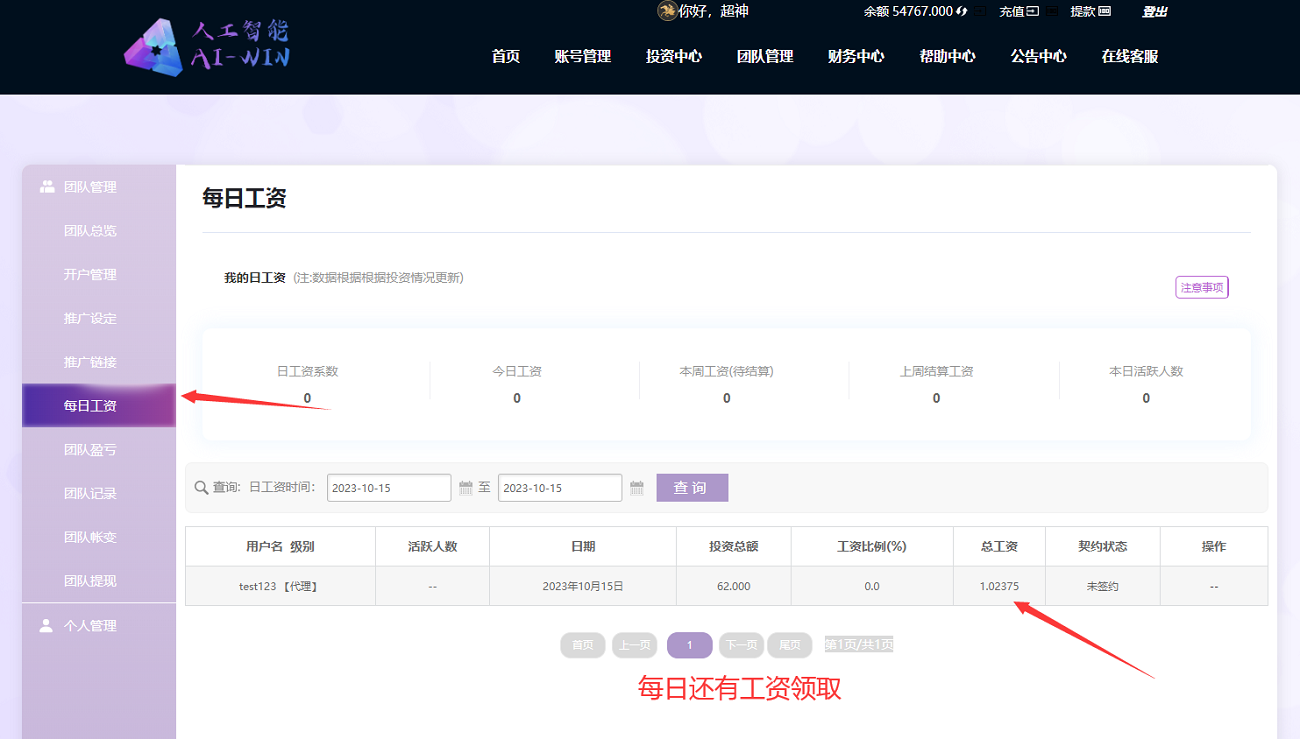Click the 登出 logout link

[1155, 12]
